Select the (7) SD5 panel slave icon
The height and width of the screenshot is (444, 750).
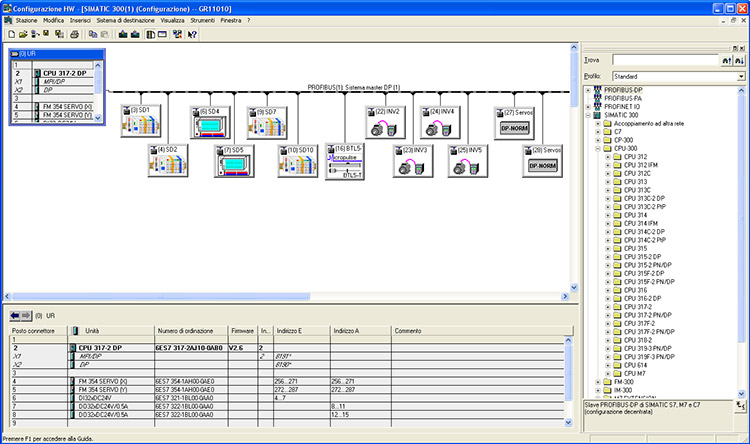tap(234, 161)
